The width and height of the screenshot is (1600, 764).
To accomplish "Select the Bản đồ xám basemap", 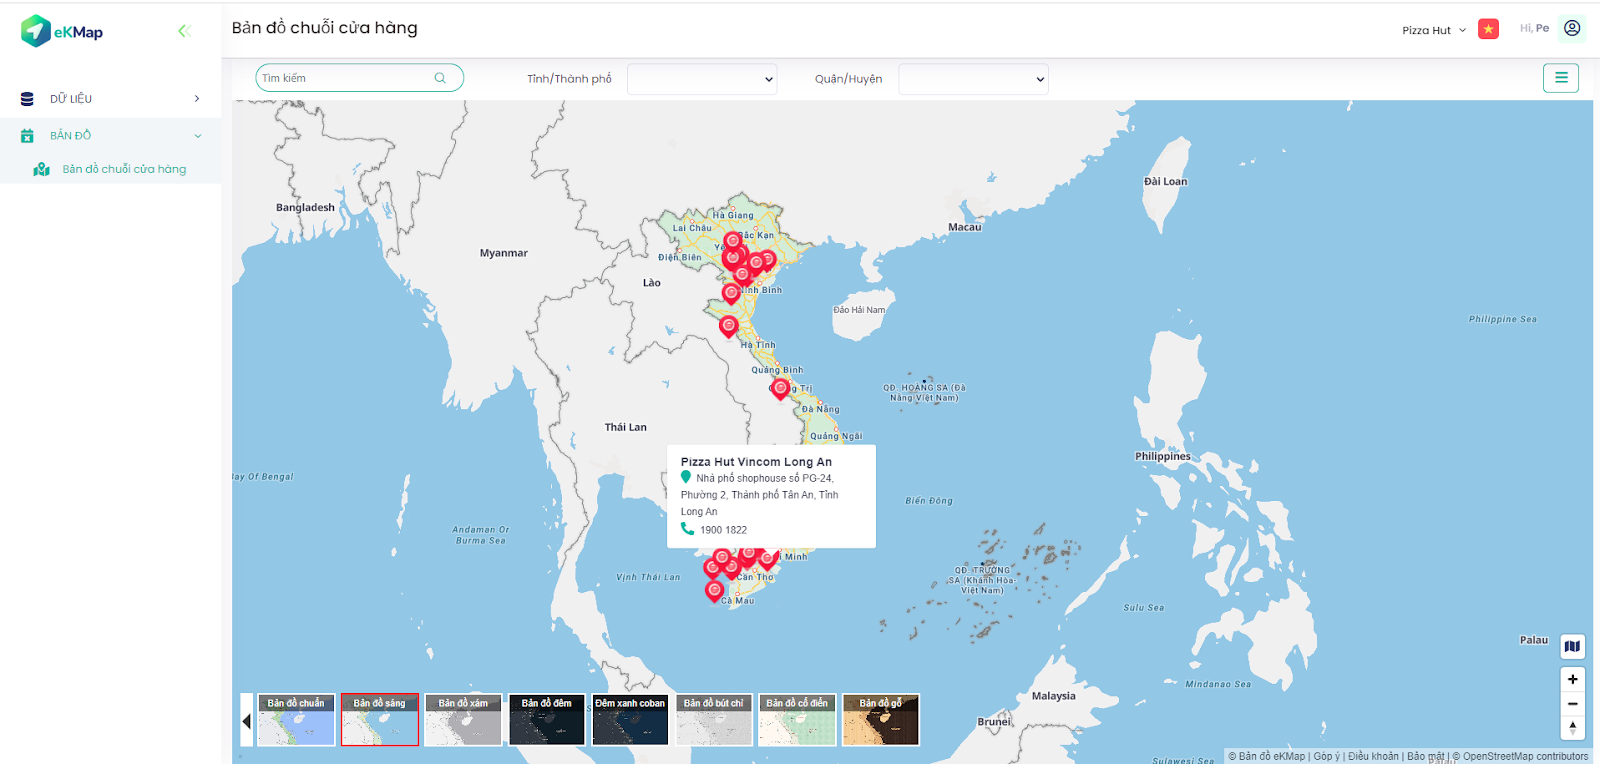I will click(463, 720).
